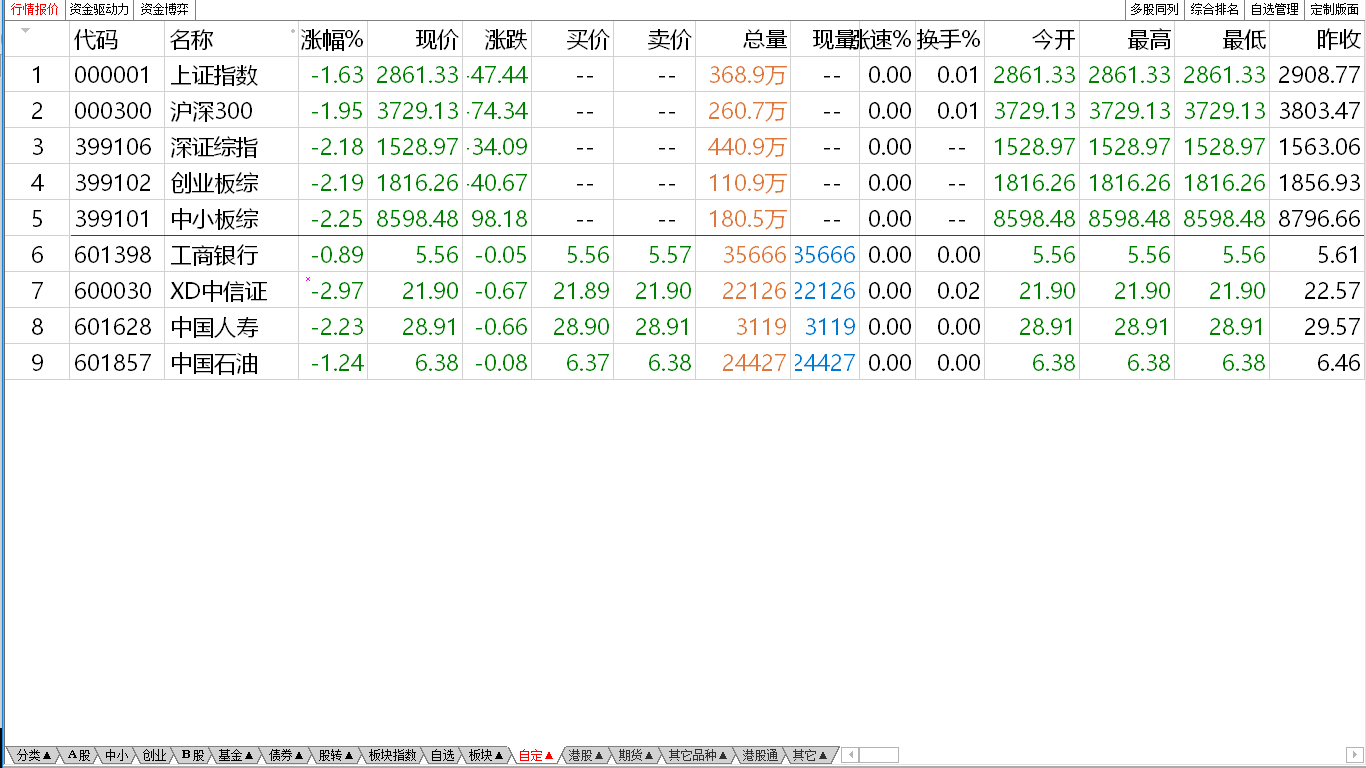1366x768 pixels.
Task: Open the 自定▲ bottom tab menu
Action: 537,755
